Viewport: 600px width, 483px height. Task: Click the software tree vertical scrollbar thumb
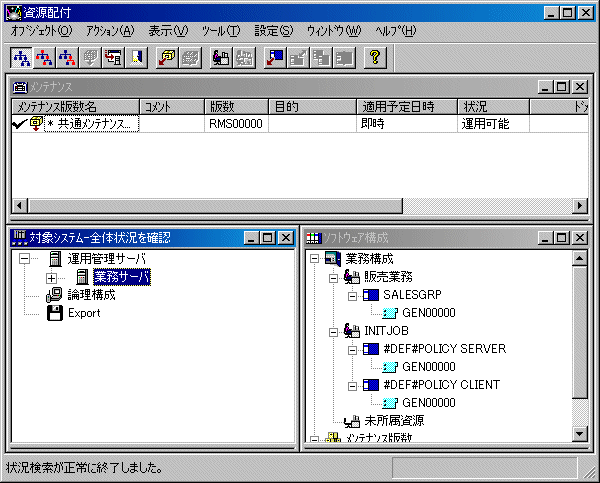[579, 332]
